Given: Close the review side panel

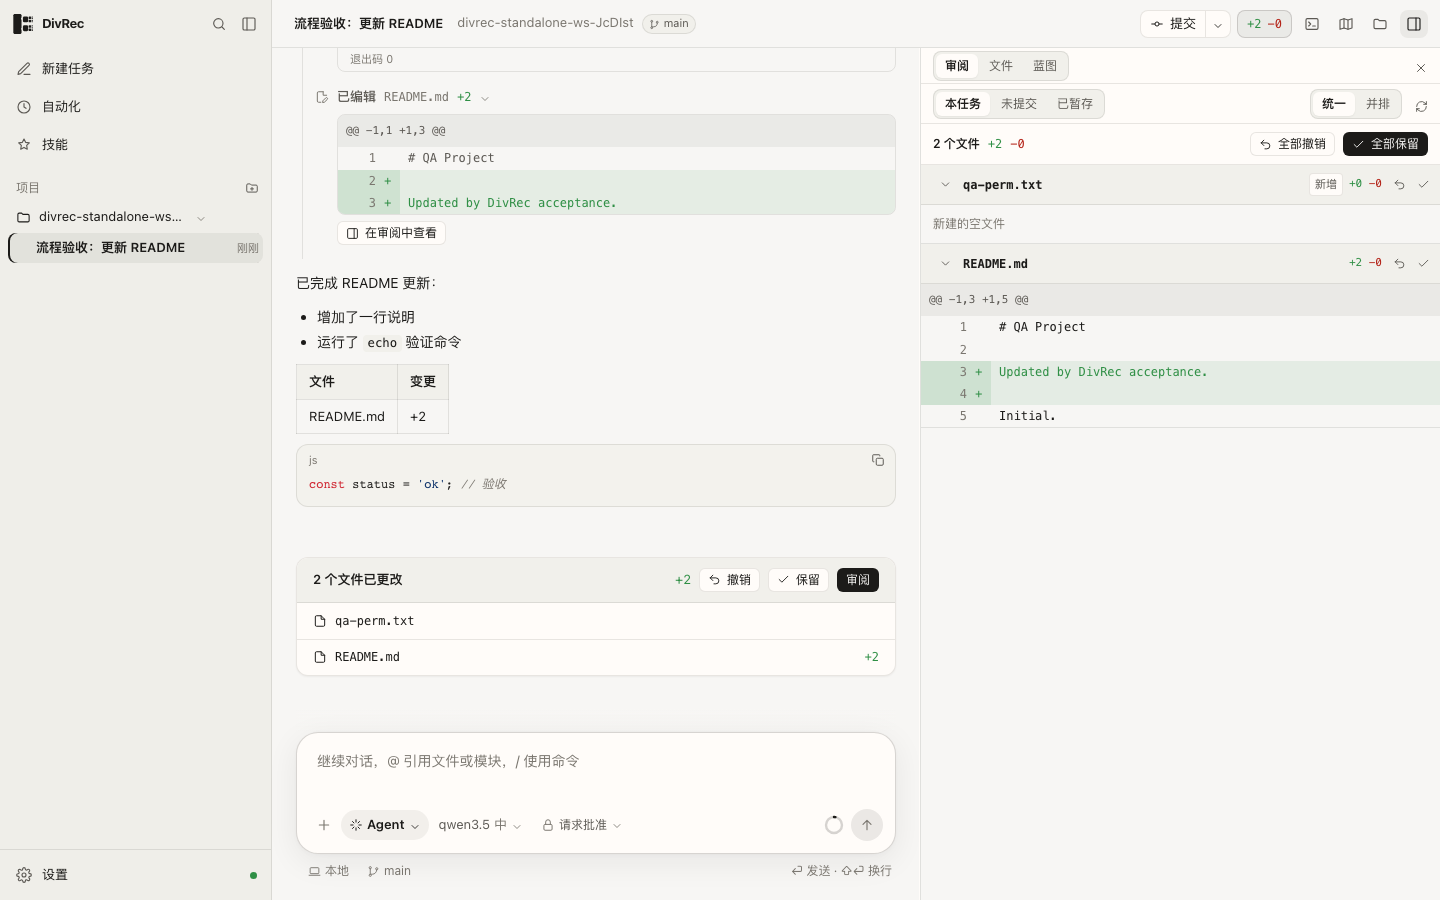Looking at the screenshot, I should pos(1421,68).
